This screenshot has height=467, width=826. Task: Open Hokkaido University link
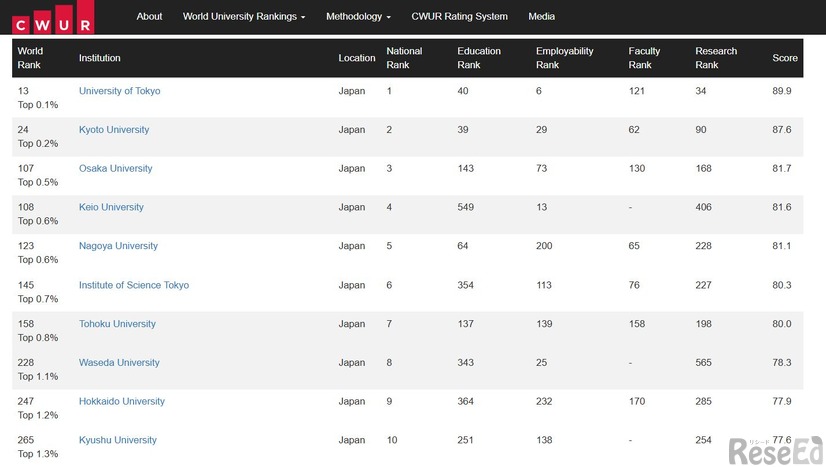[x=122, y=401]
